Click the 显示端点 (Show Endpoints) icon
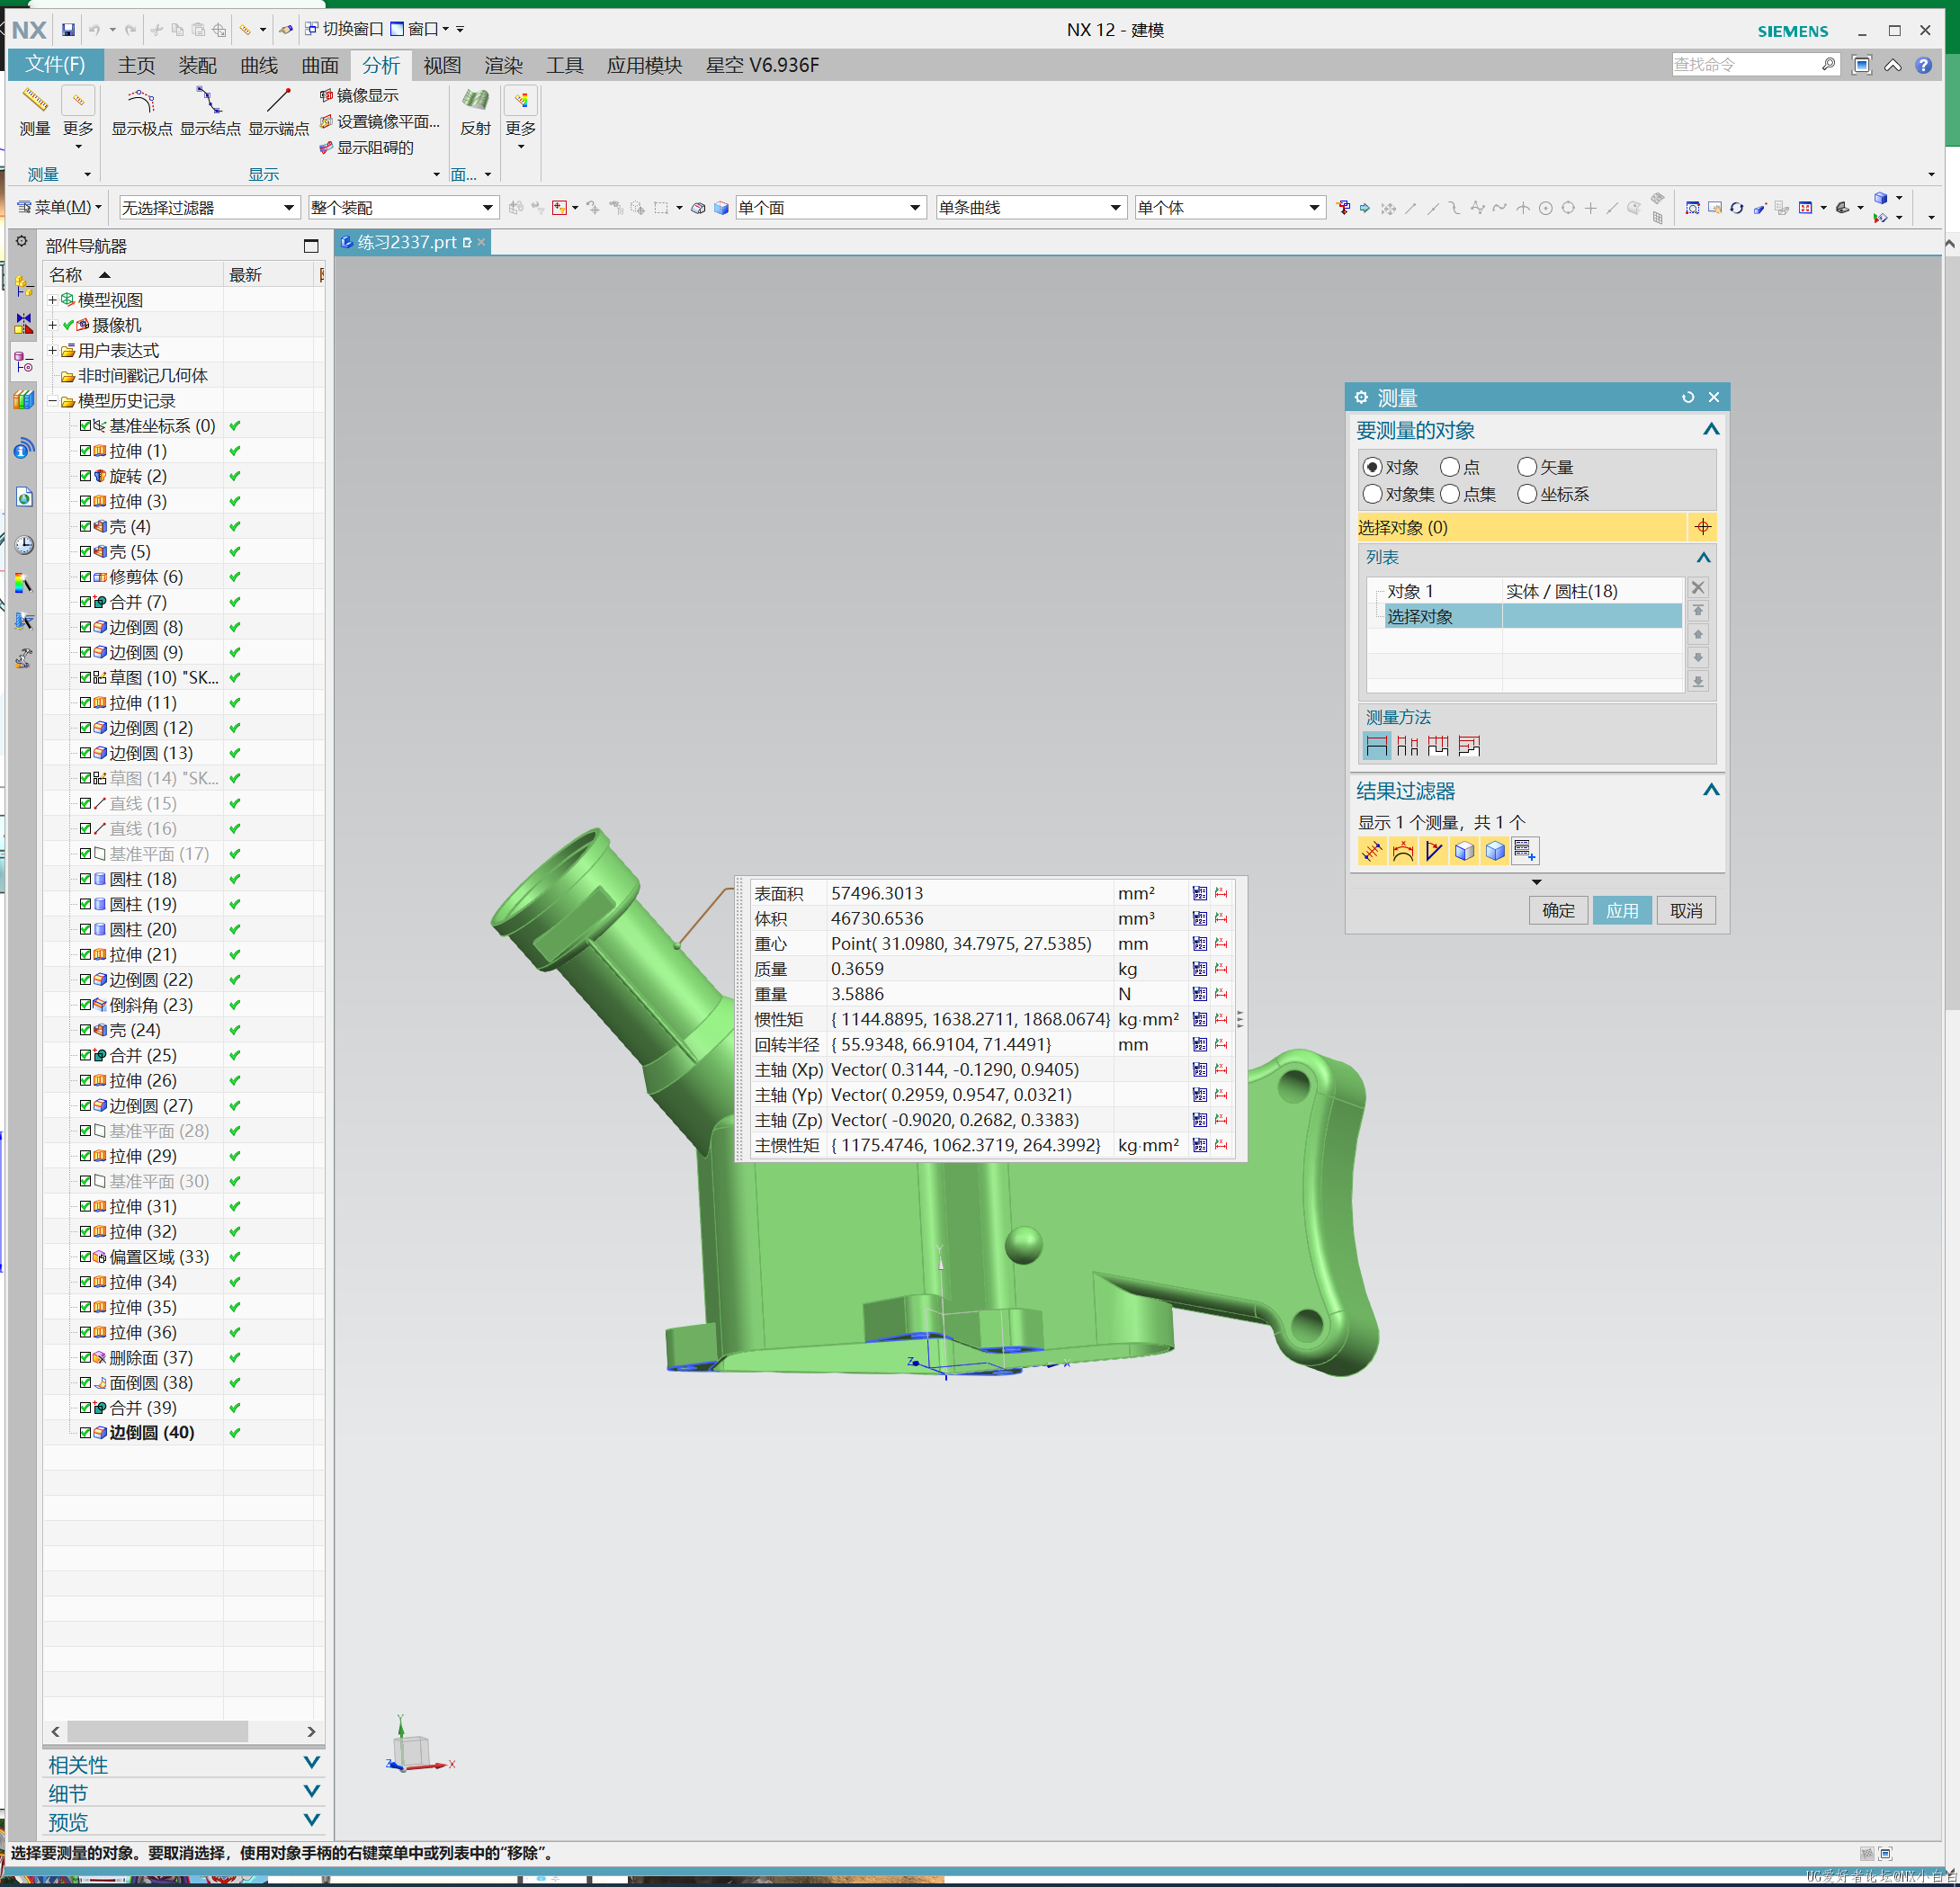This screenshot has width=1960, height=1887. click(278, 100)
